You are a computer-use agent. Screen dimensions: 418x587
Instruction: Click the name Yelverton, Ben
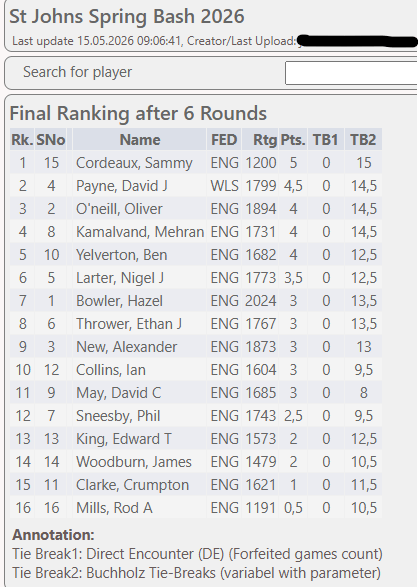click(121, 255)
